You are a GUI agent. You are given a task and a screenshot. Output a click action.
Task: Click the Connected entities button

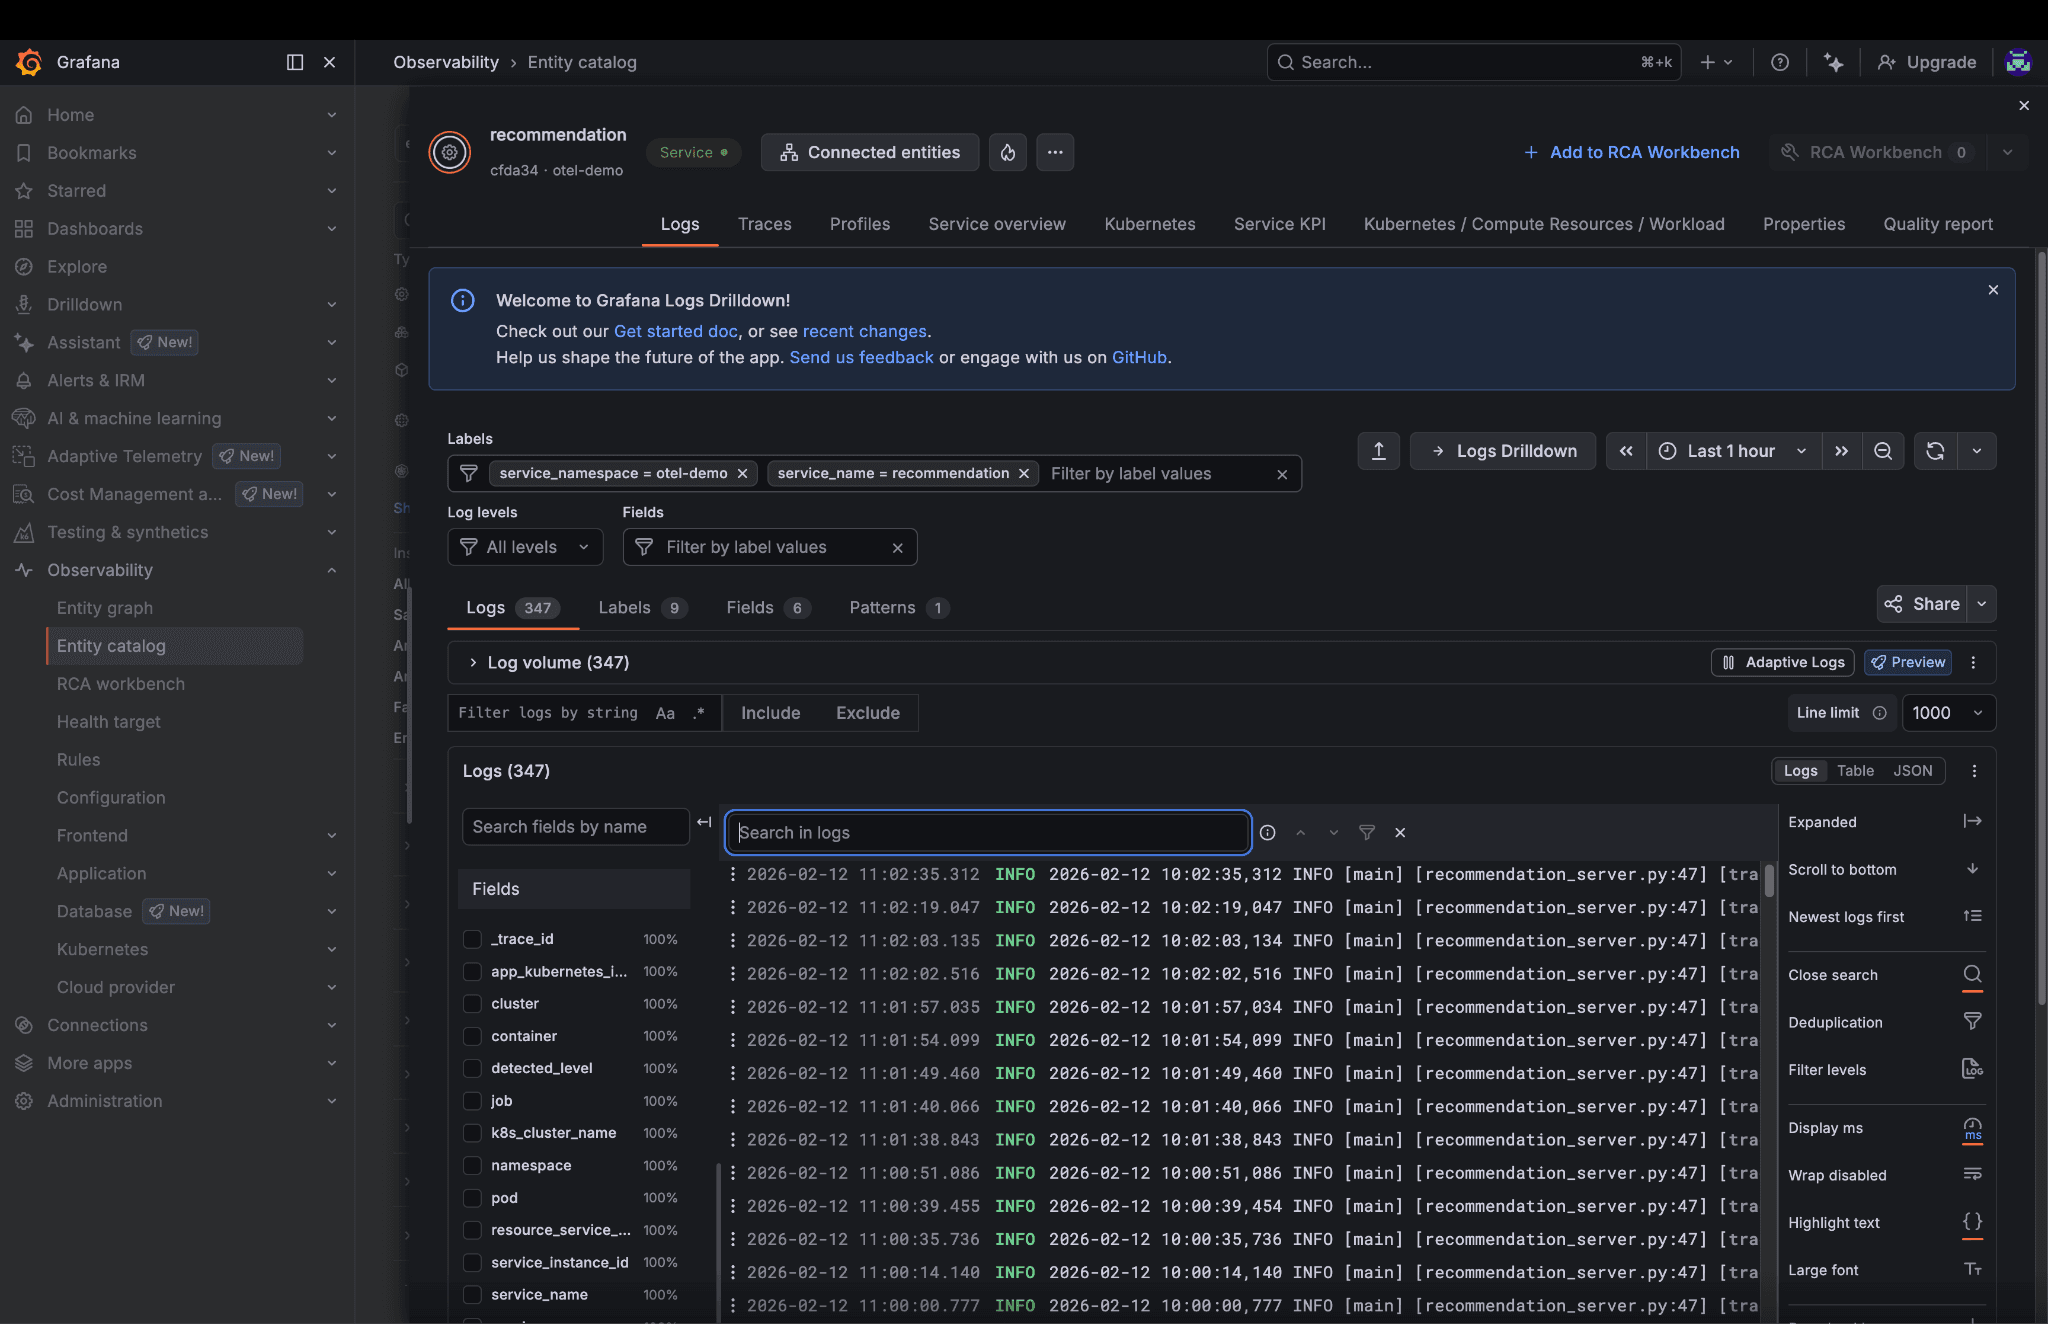(870, 152)
